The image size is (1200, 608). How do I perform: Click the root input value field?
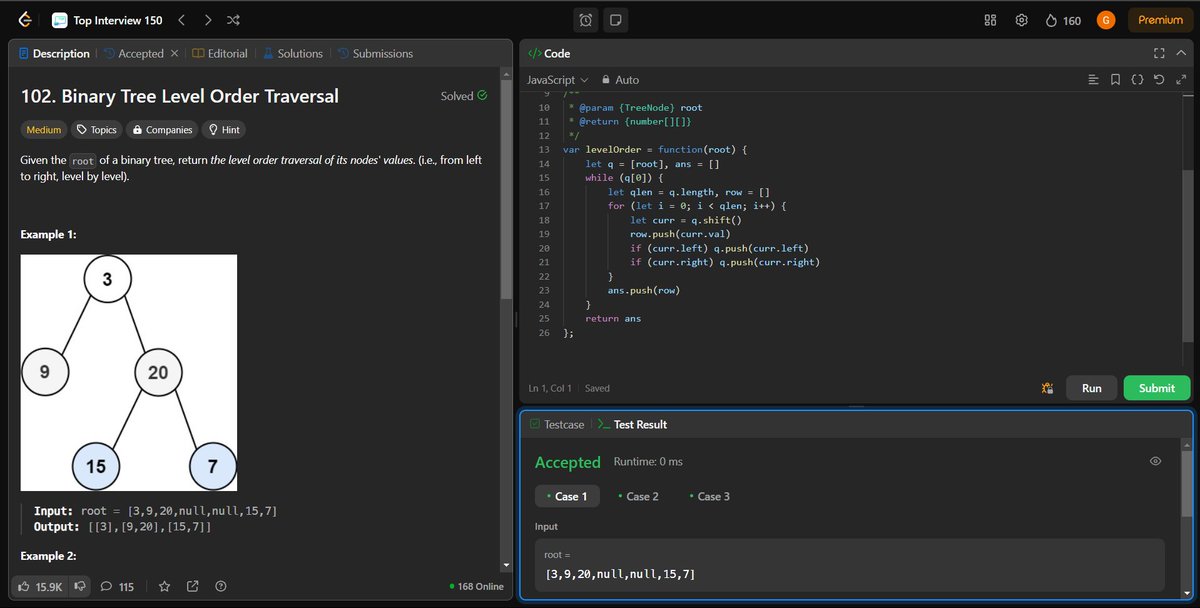[850, 565]
